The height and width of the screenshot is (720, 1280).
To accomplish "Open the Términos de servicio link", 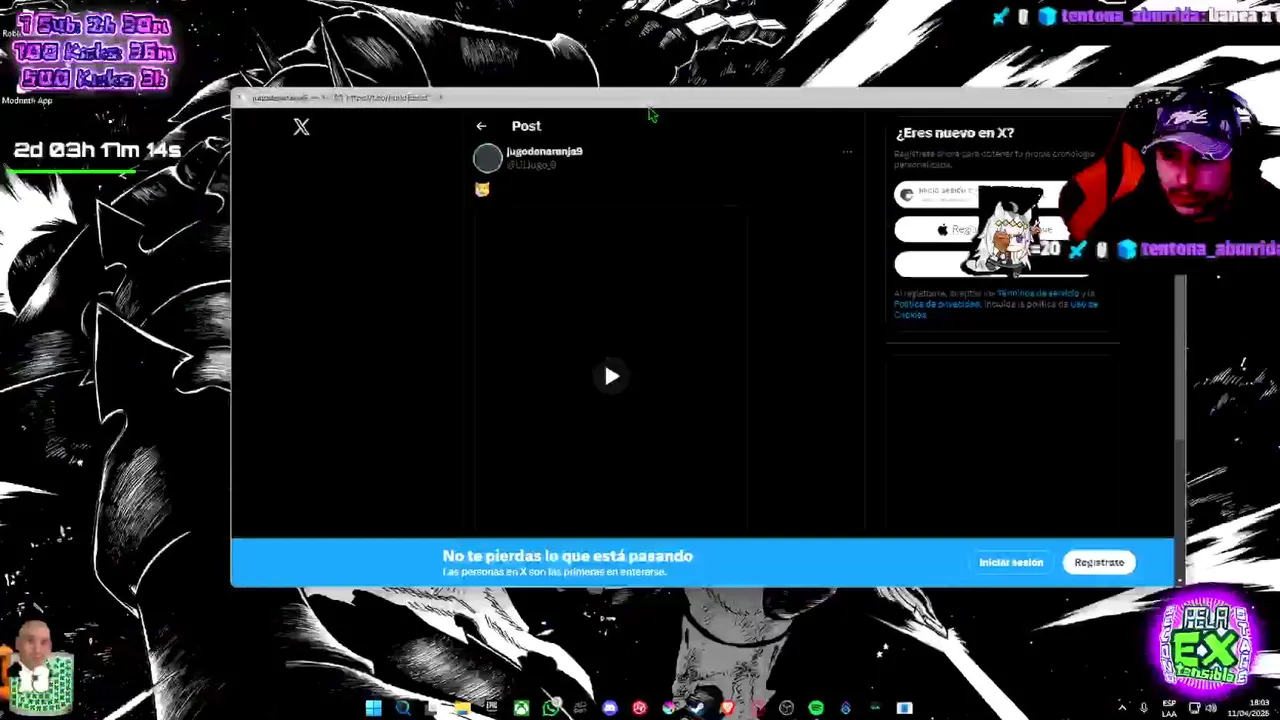I will pos(1037,293).
